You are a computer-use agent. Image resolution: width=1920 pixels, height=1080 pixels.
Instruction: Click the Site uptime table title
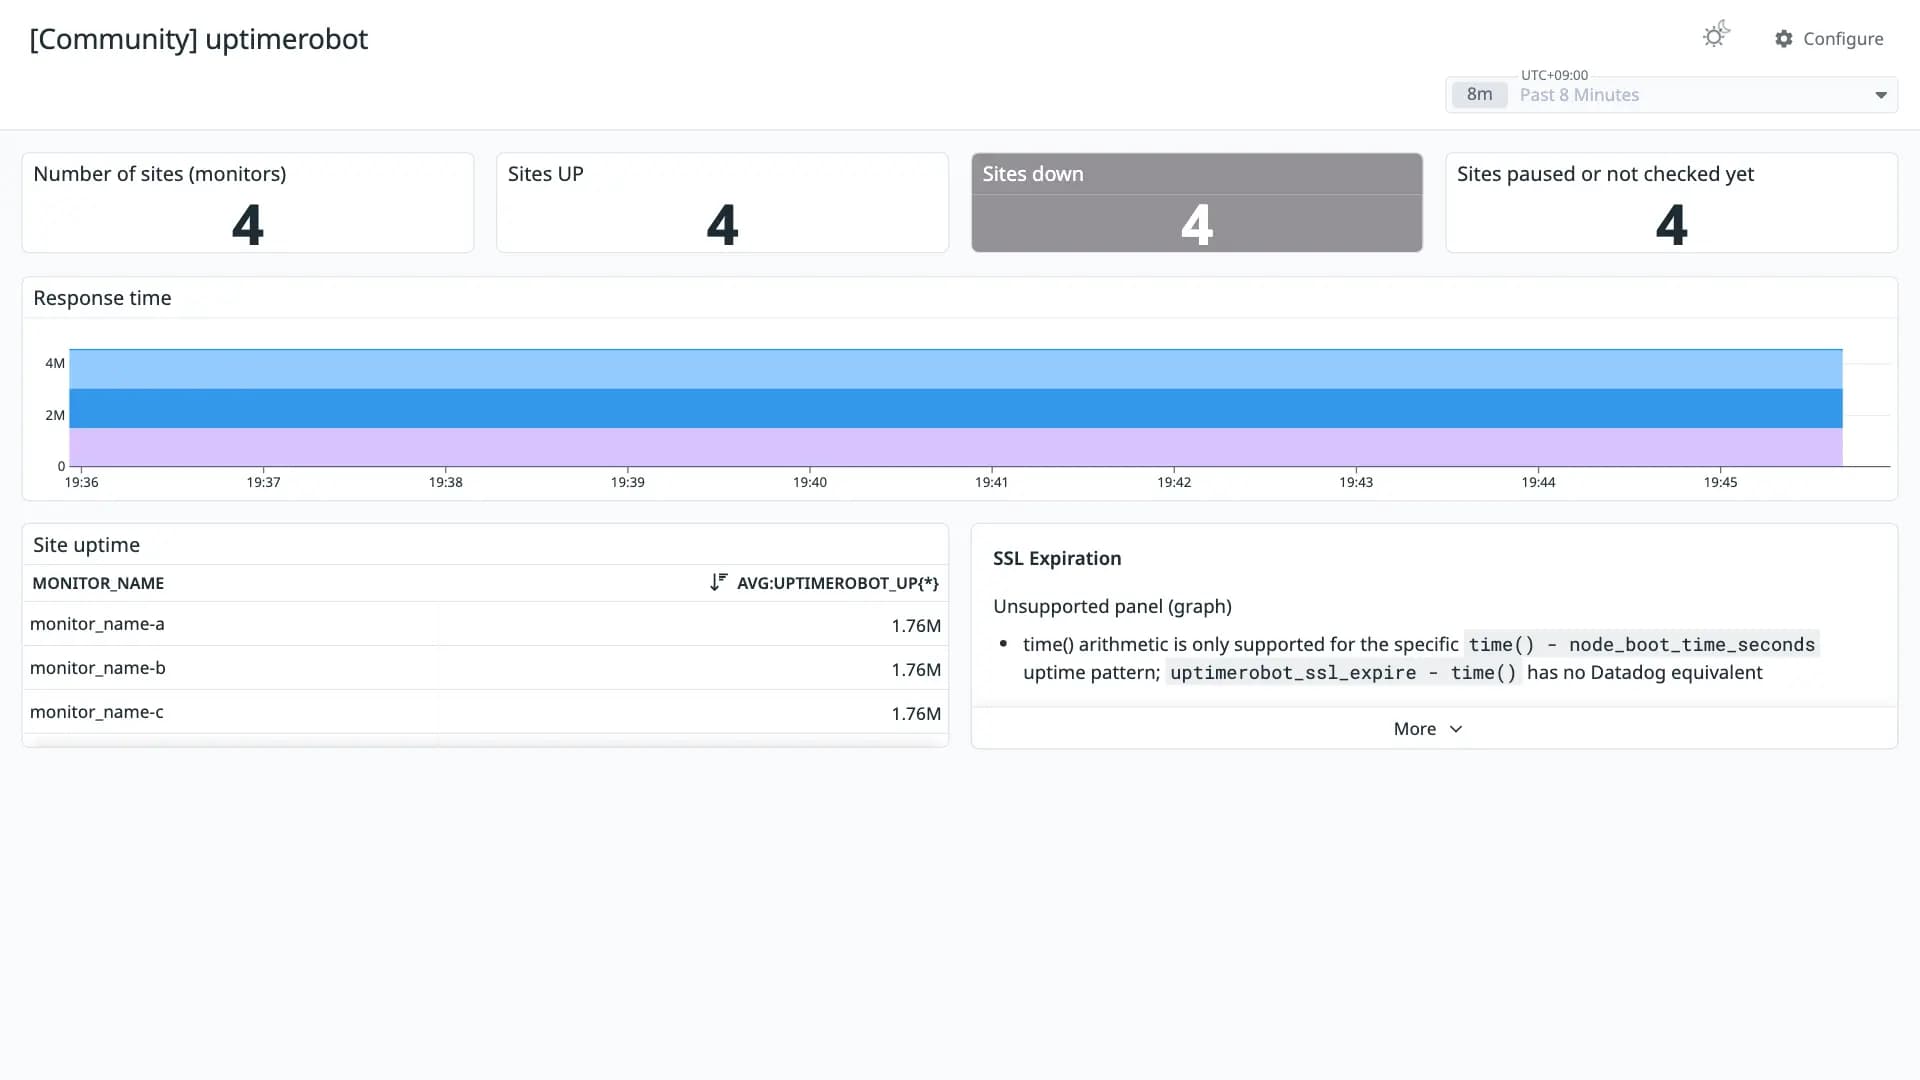coord(86,545)
